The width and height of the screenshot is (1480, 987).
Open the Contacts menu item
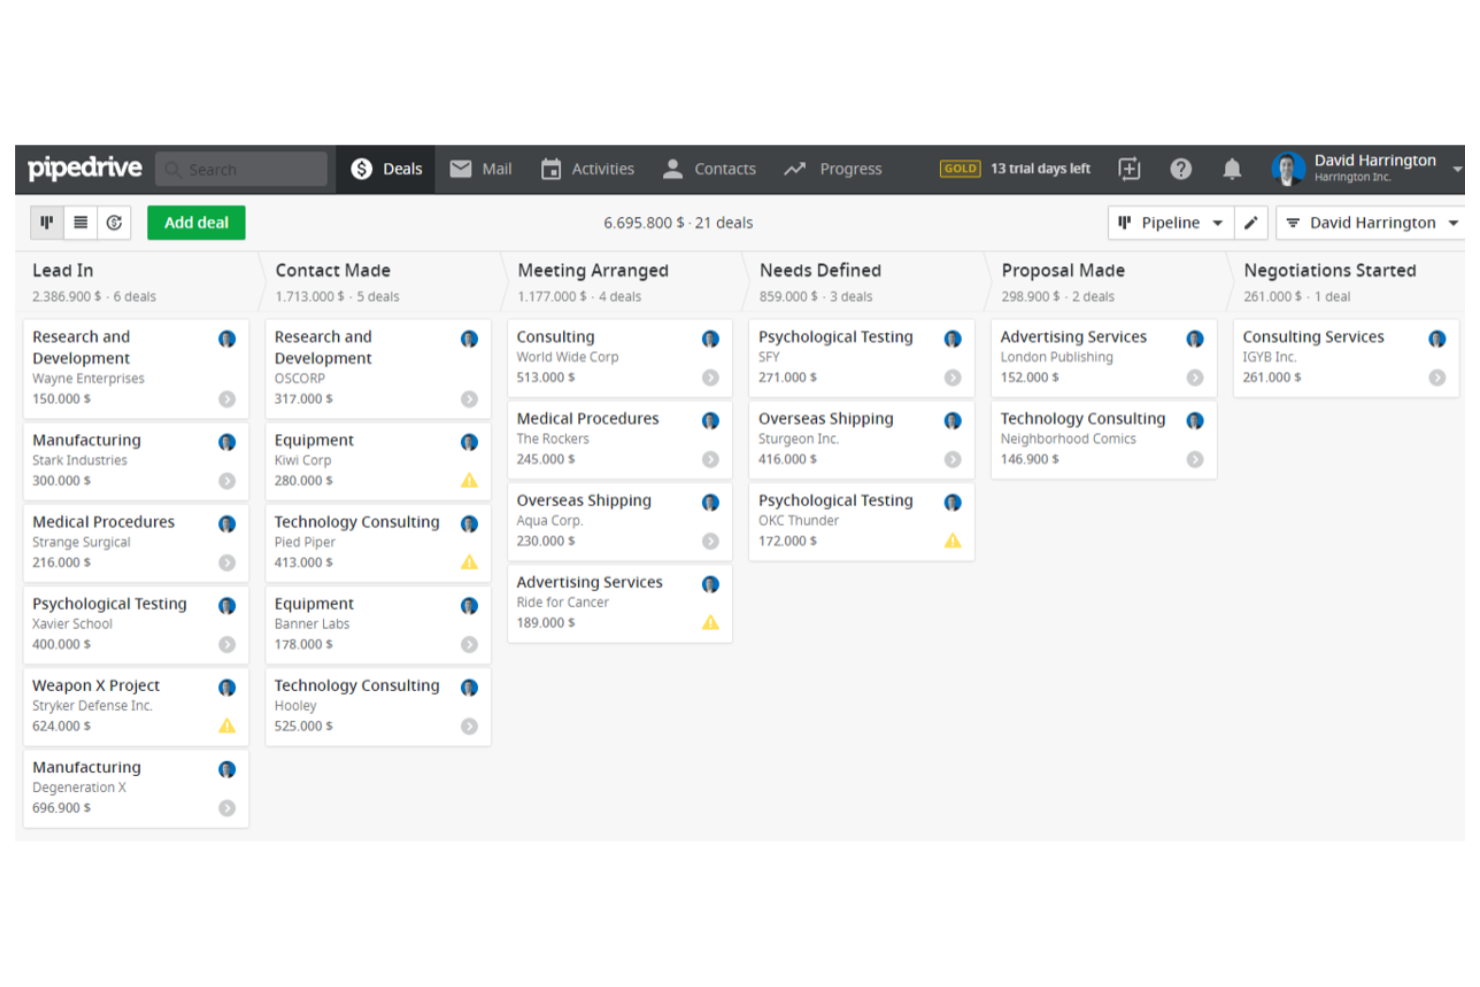coord(709,169)
